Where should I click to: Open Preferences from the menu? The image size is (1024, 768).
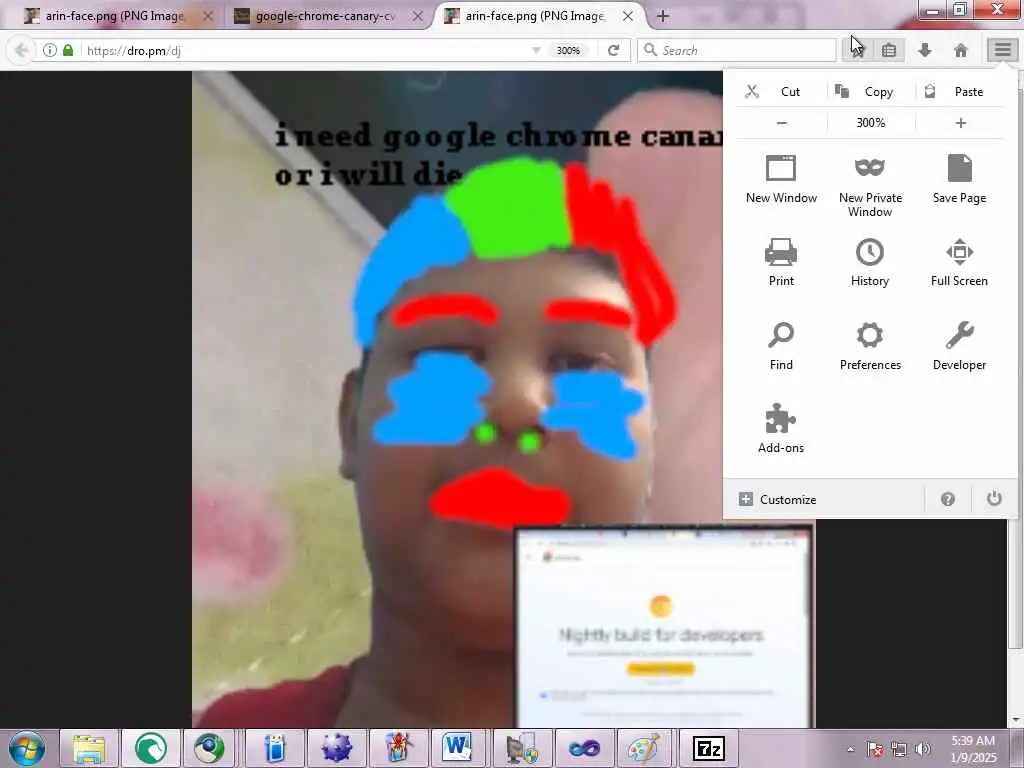870,346
